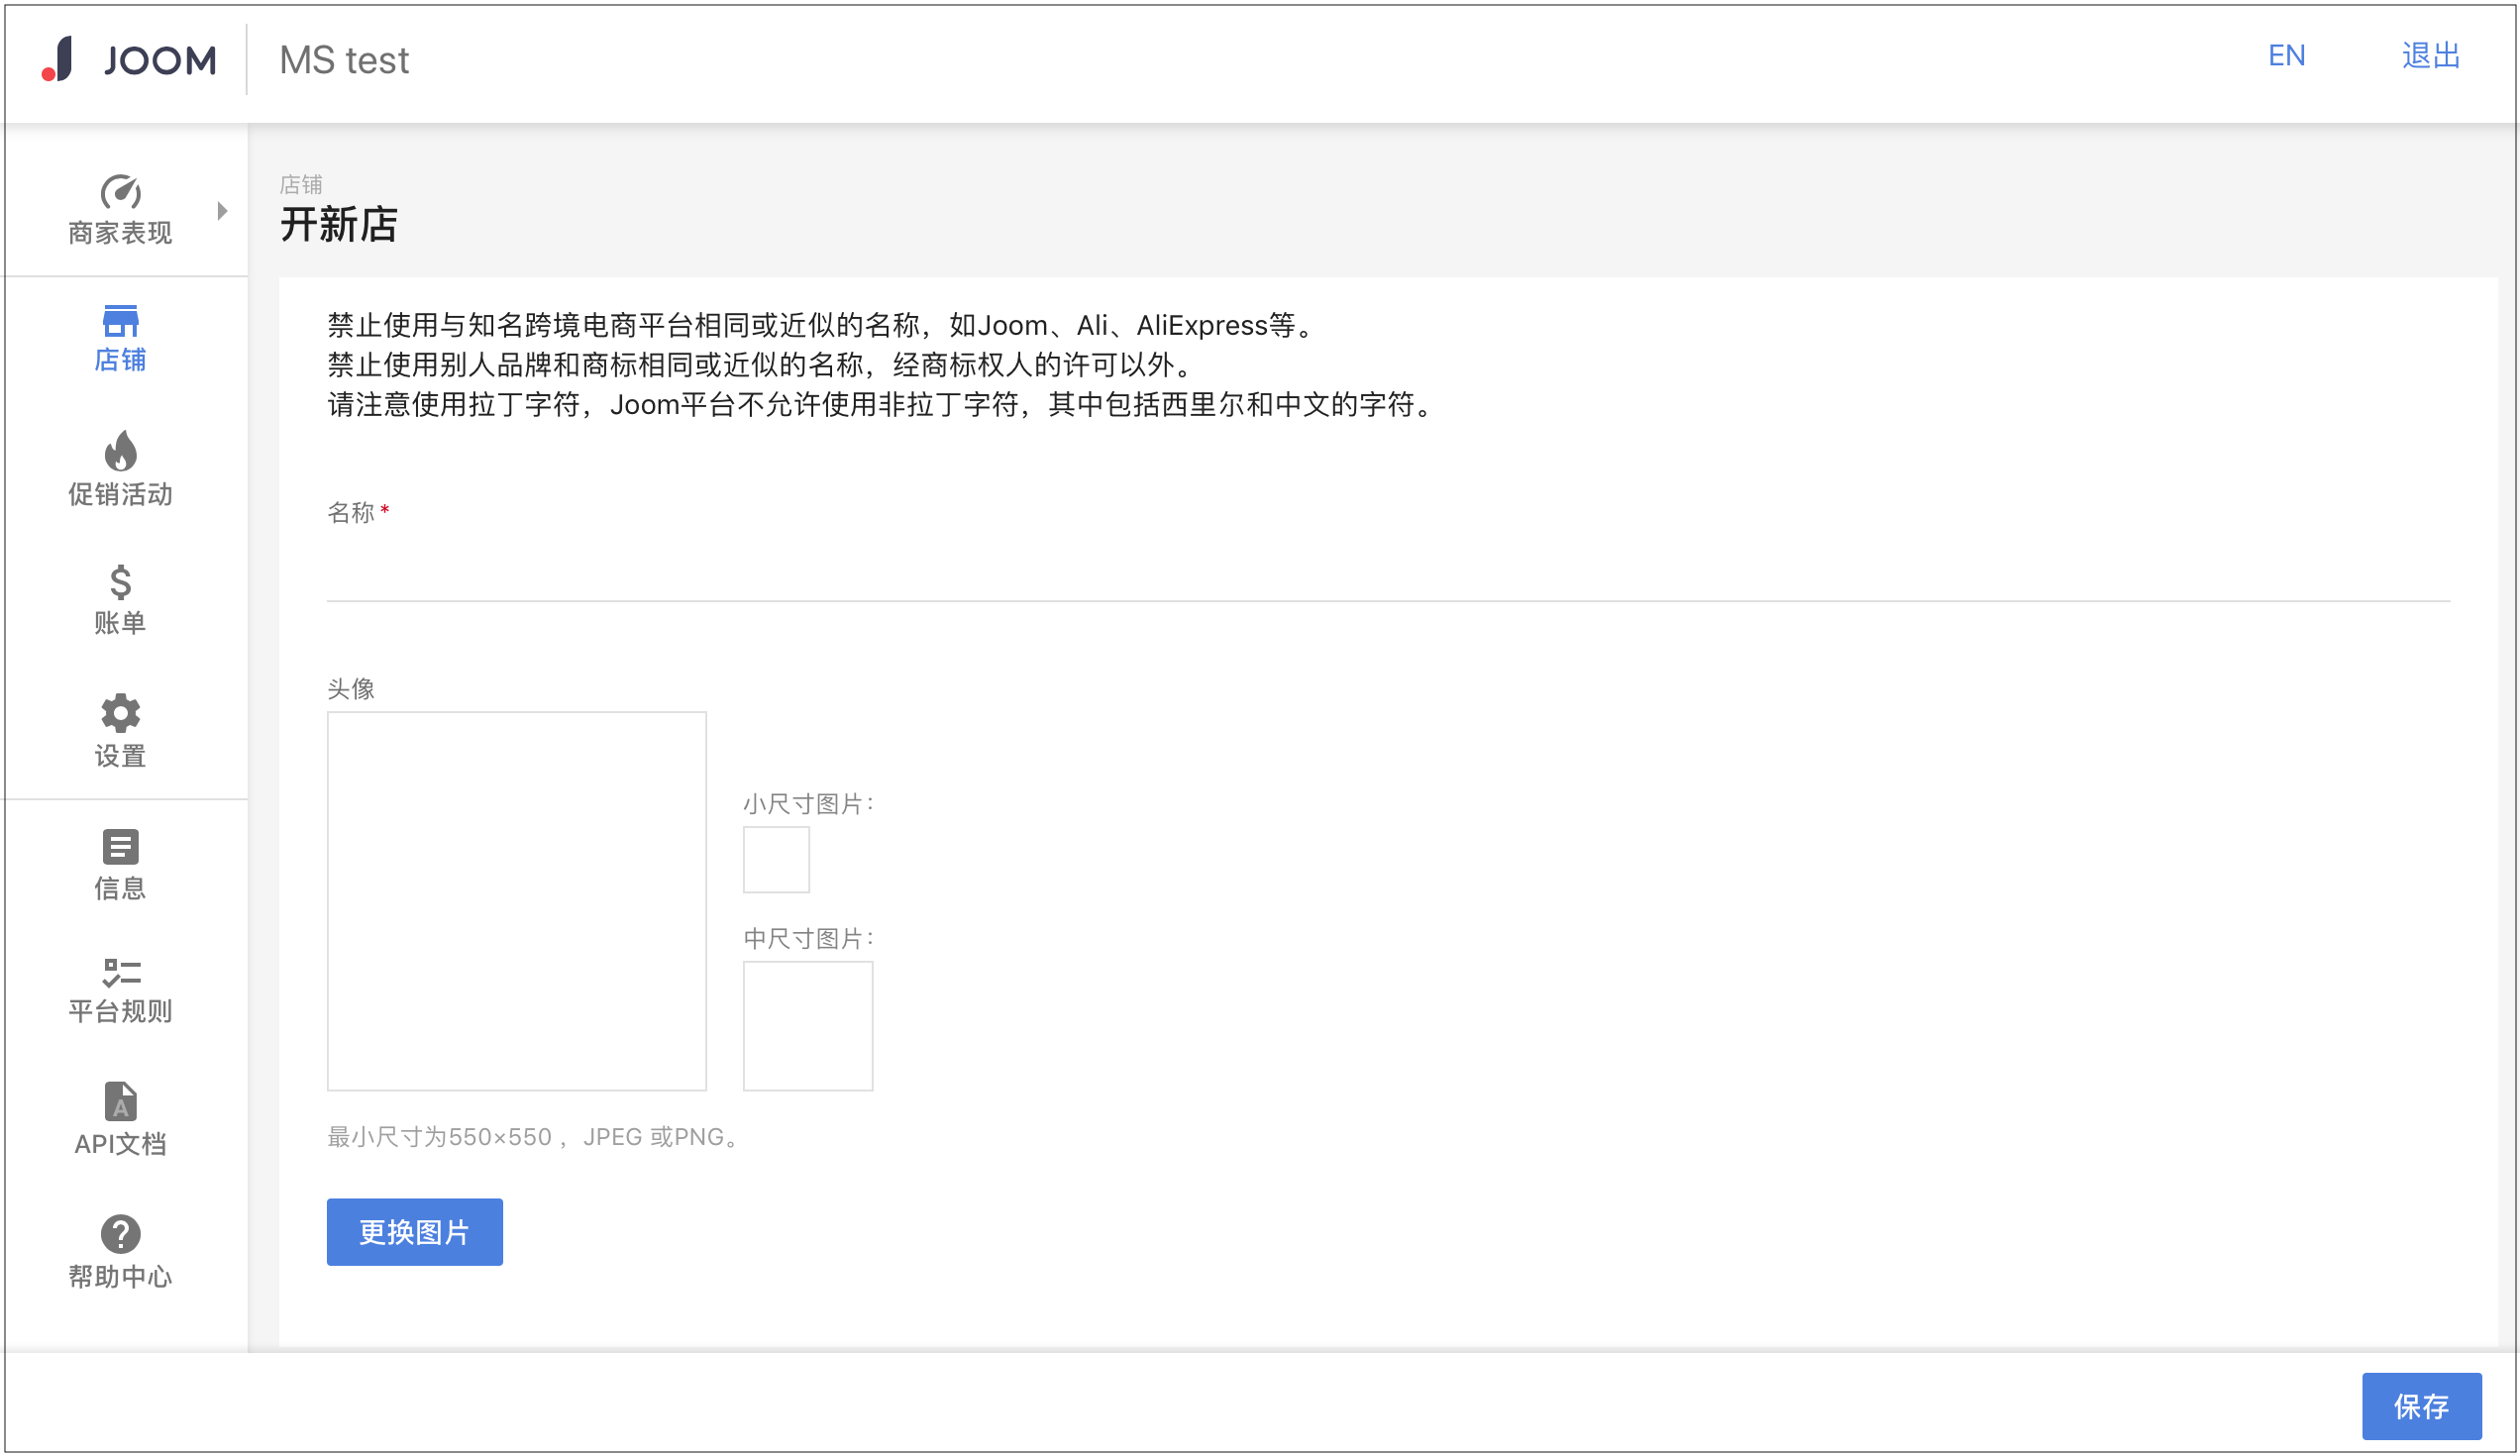Screen dimensions: 2520x1456
Task: View the 平台规则 platform rules icon
Action: [120, 975]
